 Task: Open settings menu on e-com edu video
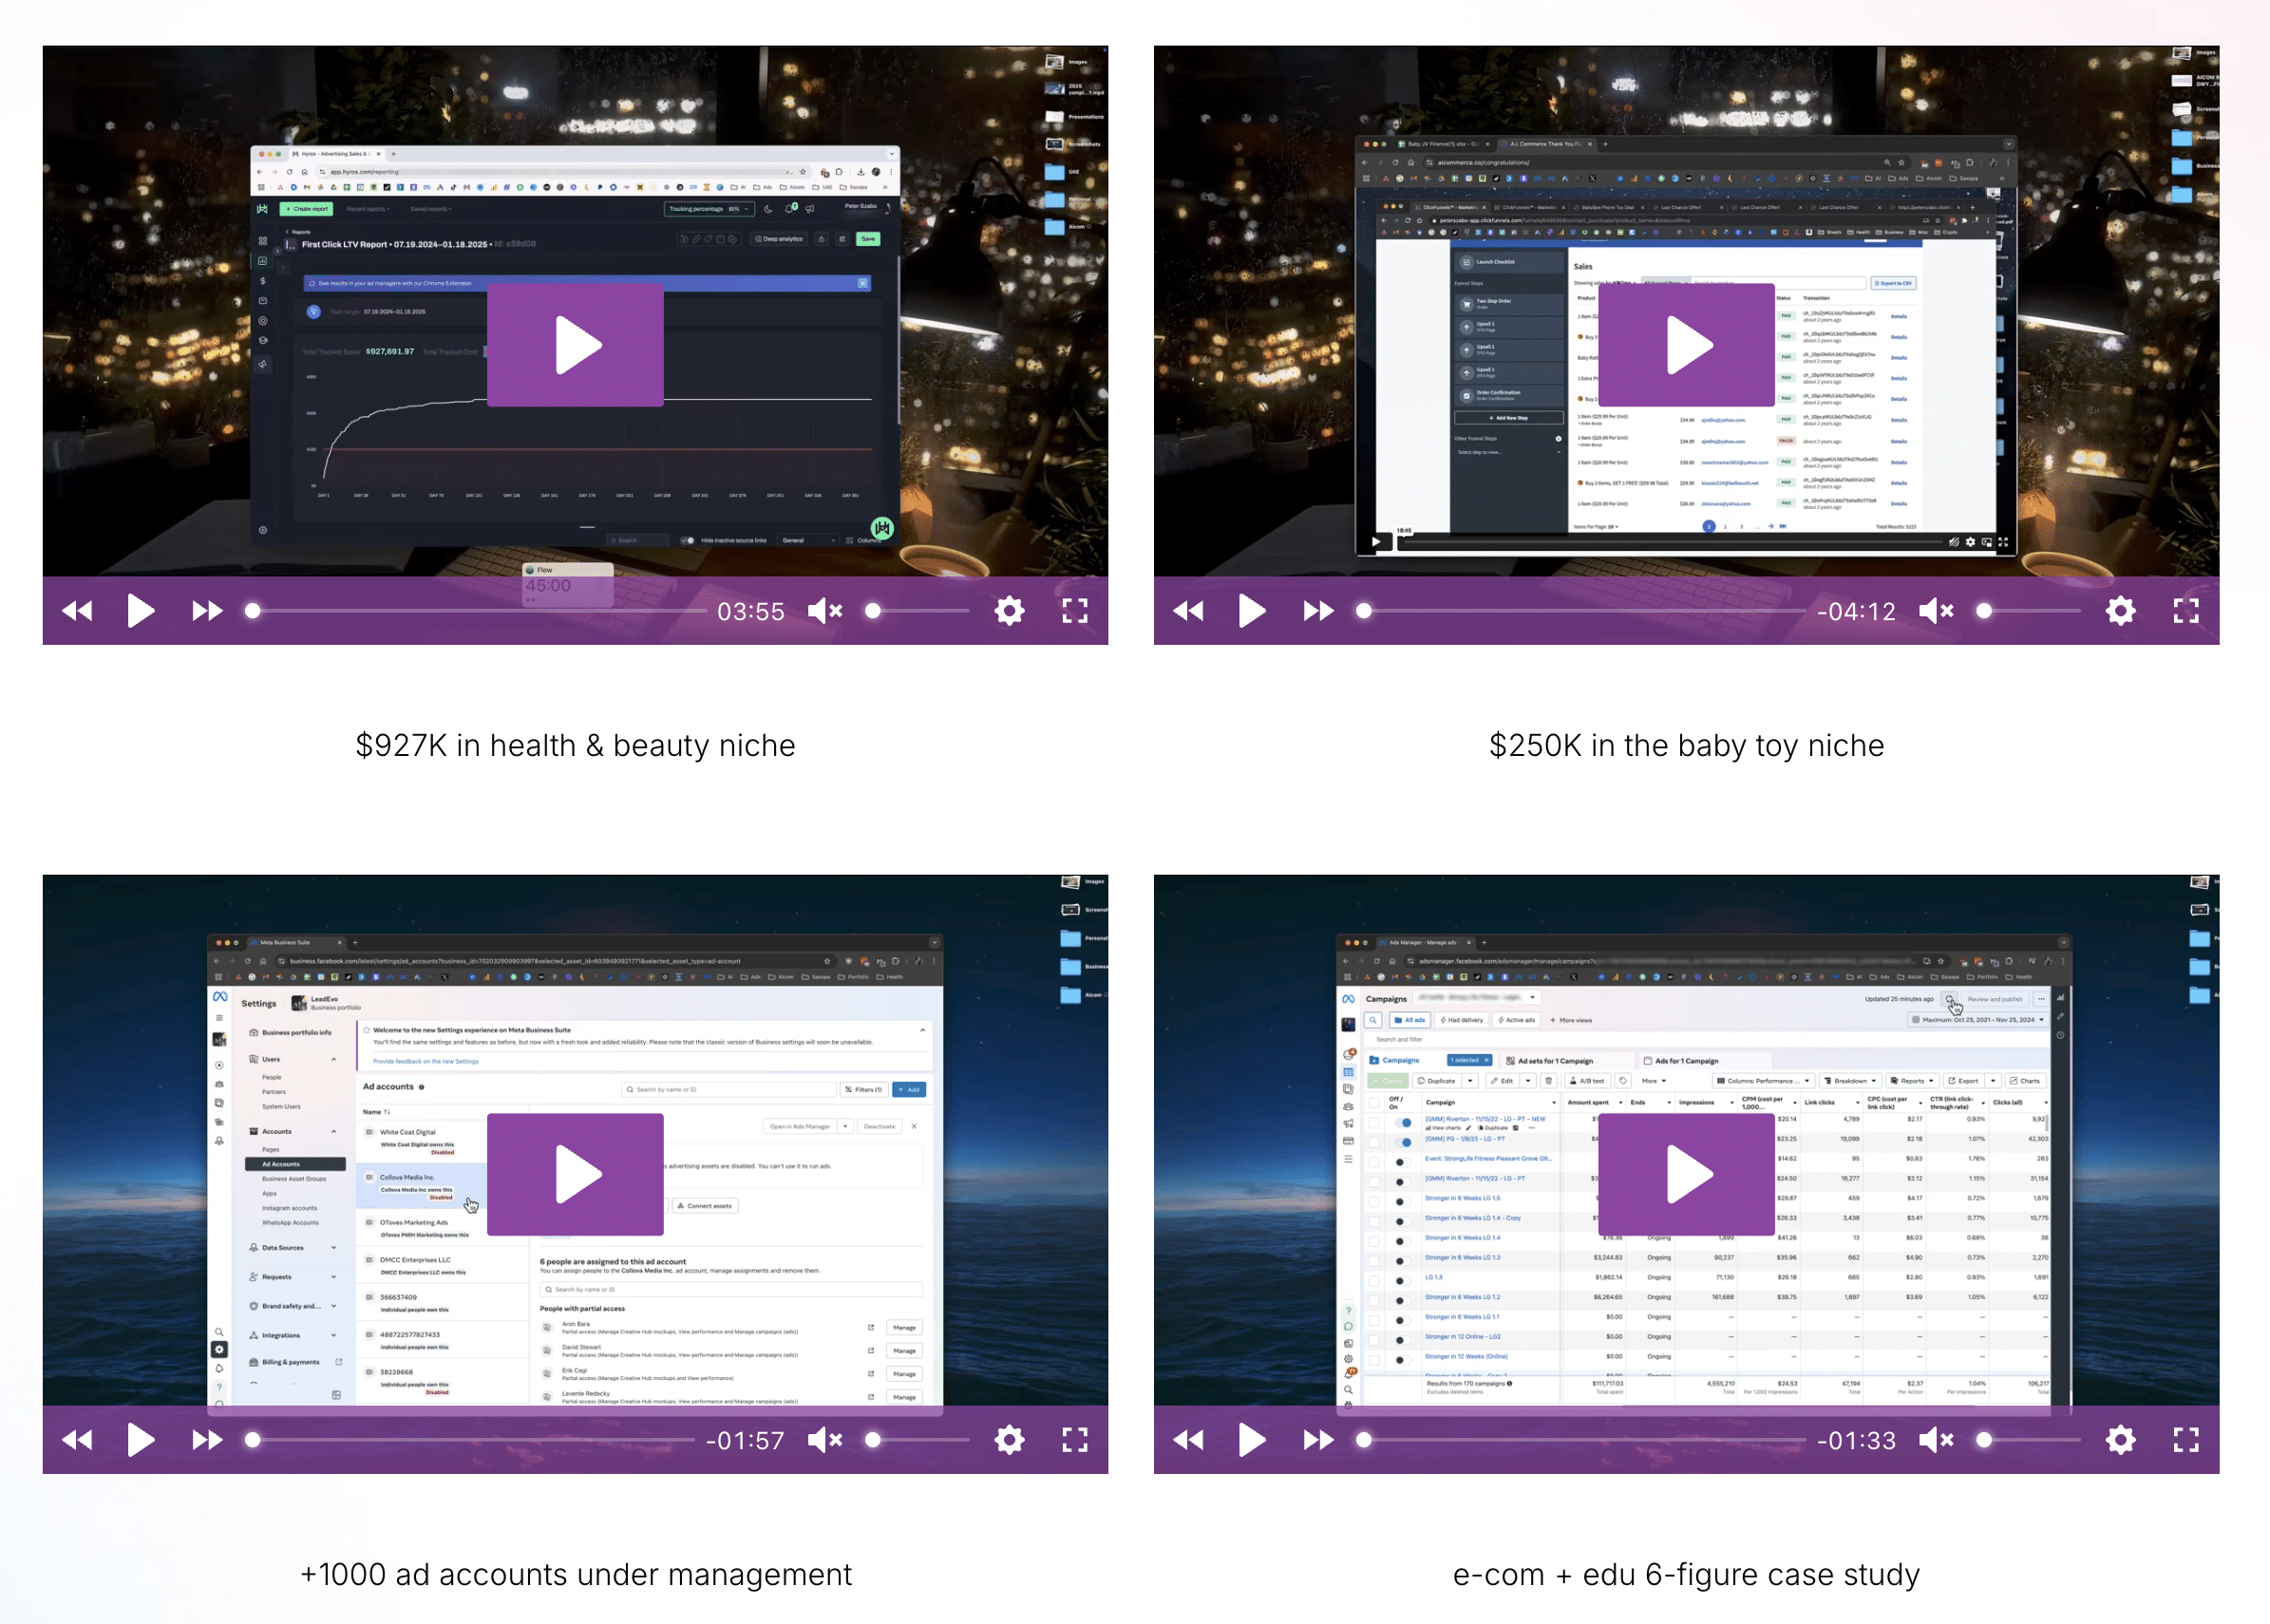point(2120,1440)
